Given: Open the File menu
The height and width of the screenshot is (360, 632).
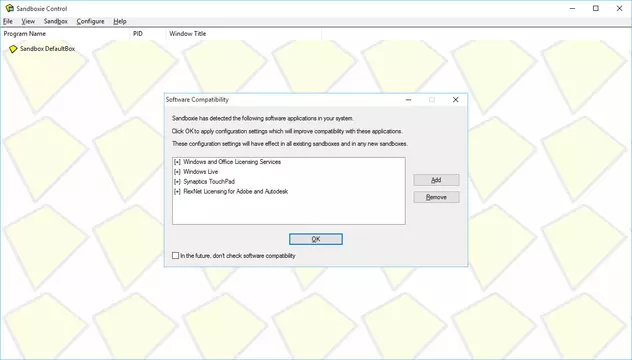Looking at the screenshot, I should pos(8,21).
